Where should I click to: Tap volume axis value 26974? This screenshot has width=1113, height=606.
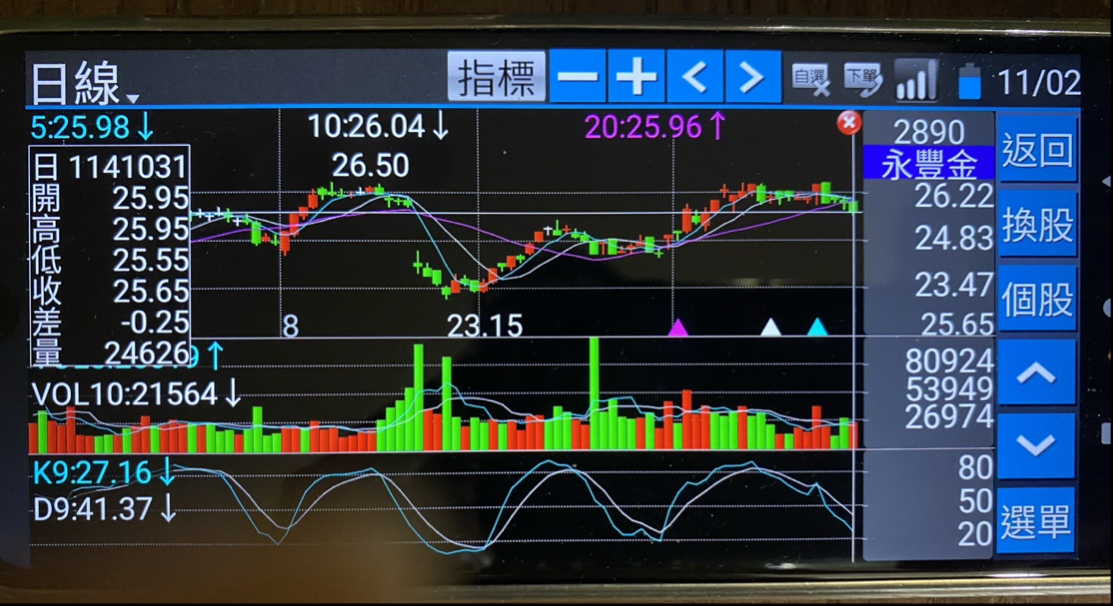click(x=949, y=417)
